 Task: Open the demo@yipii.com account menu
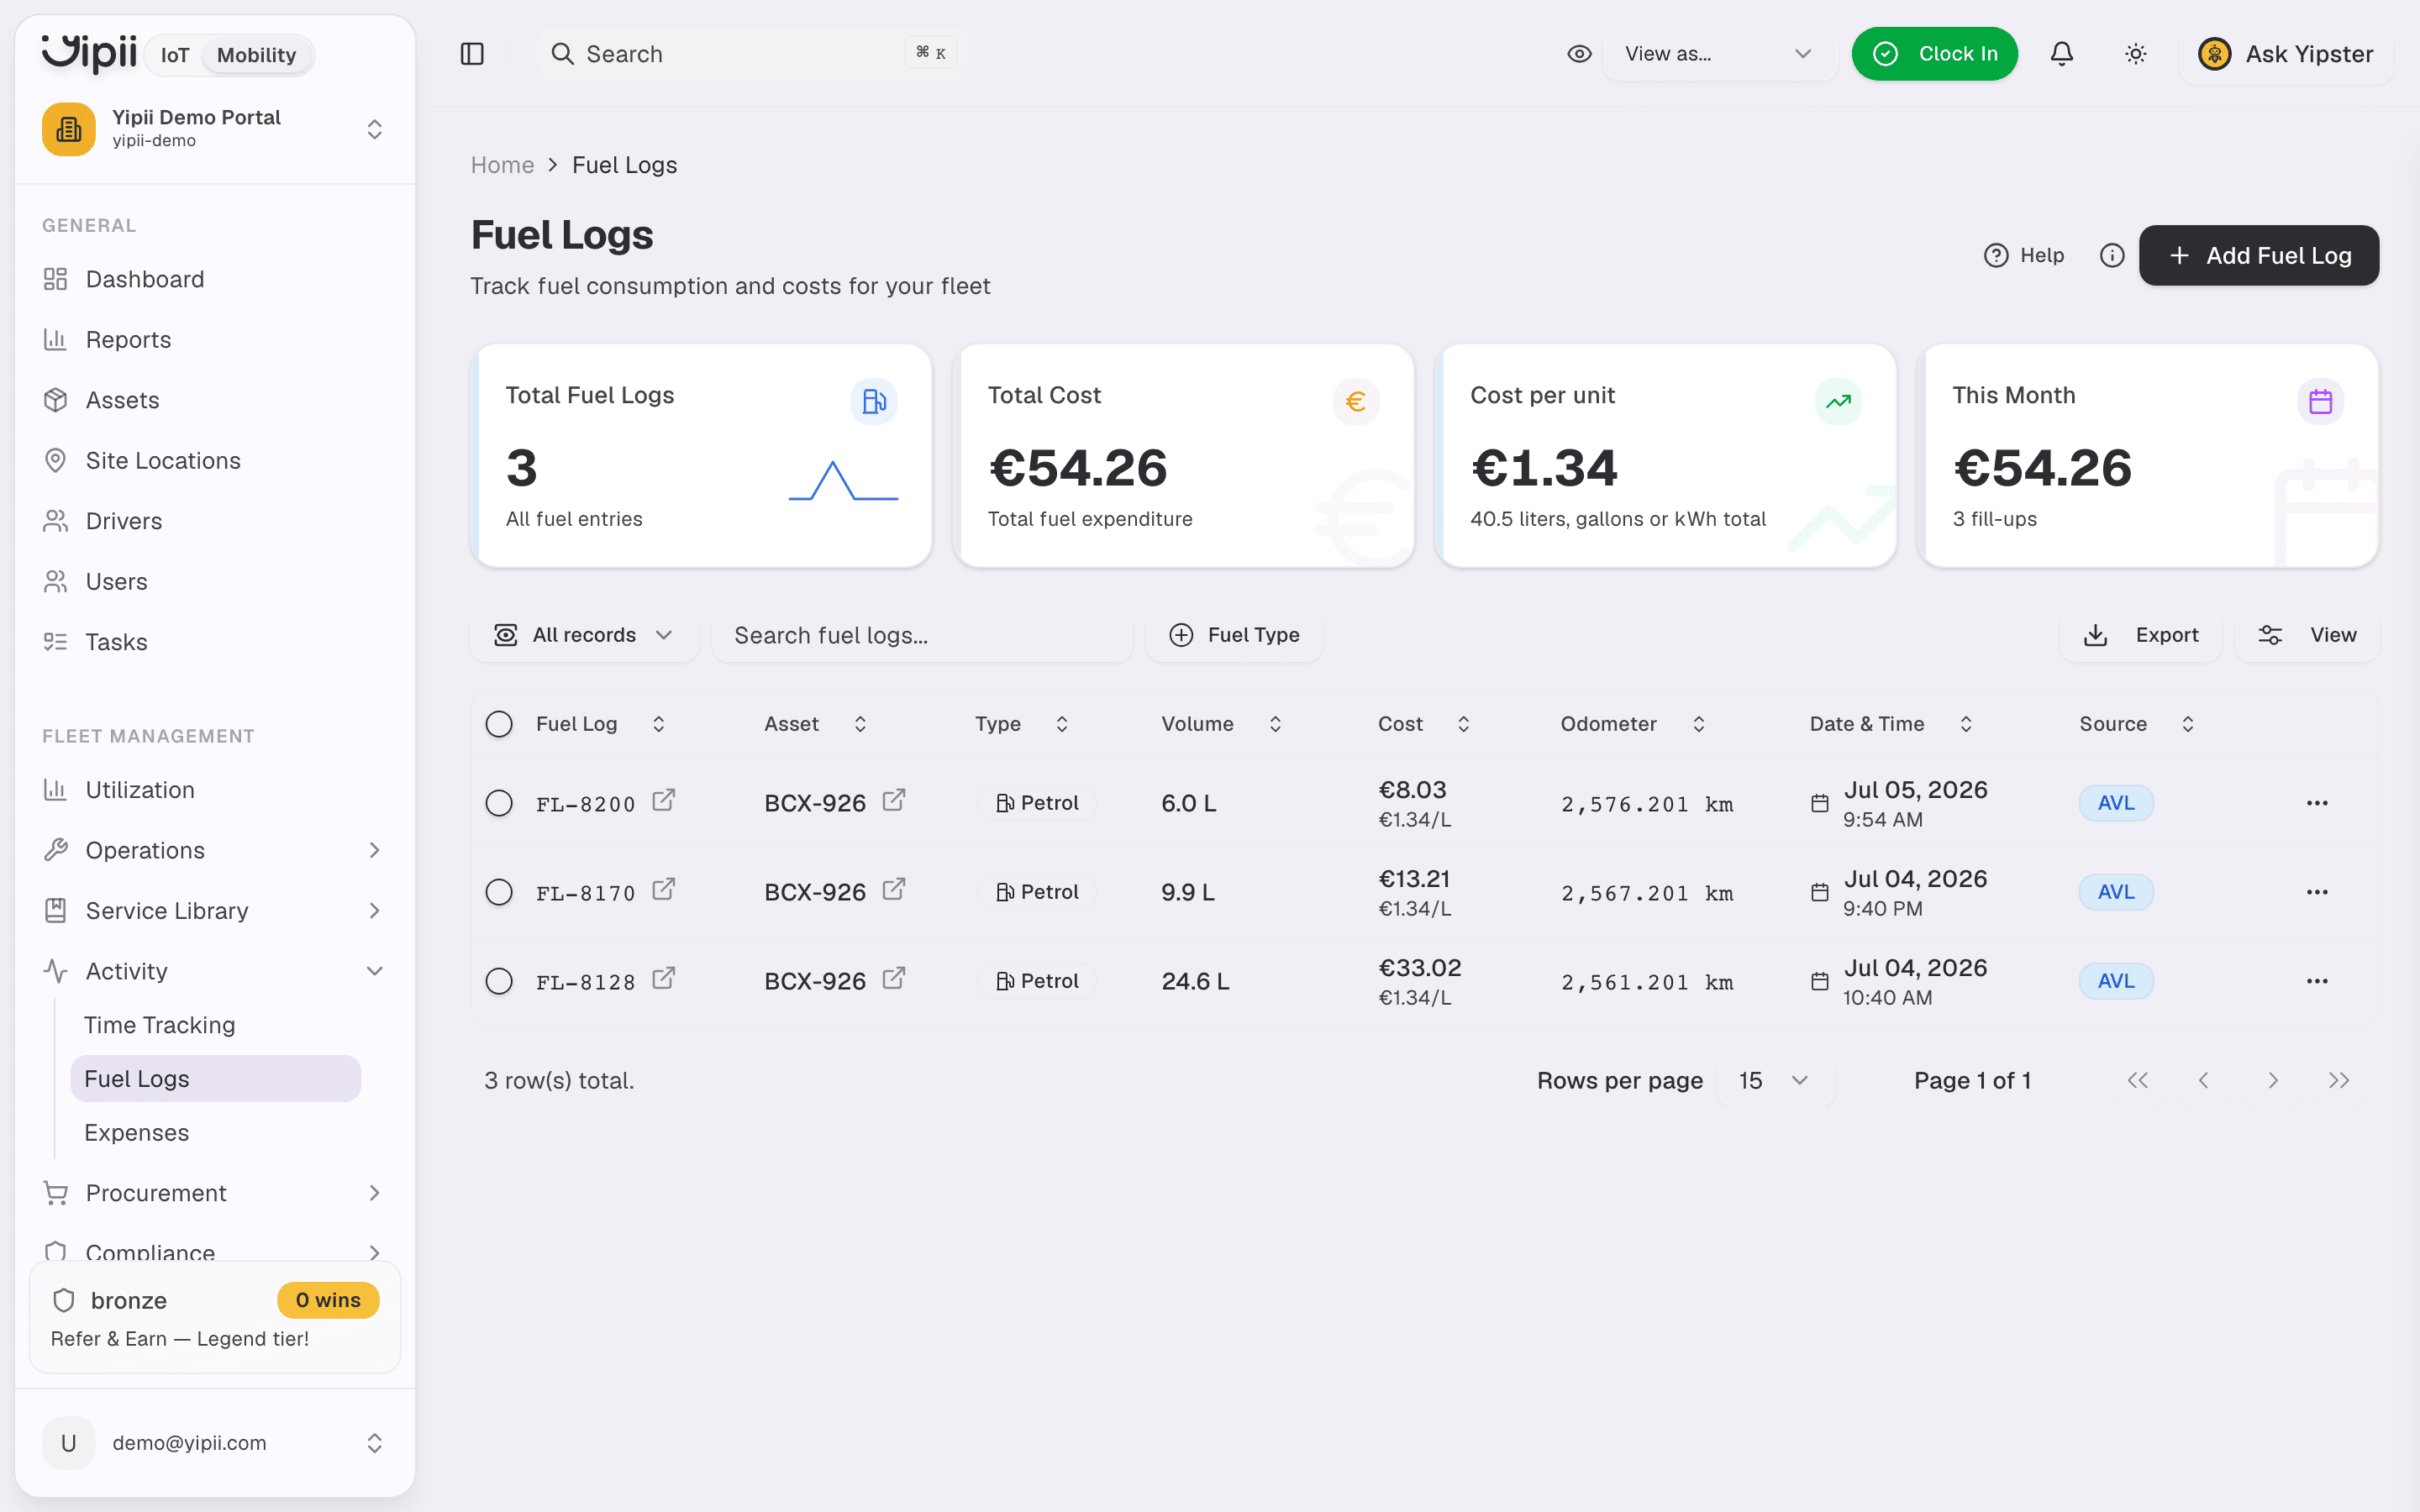click(214, 1443)
